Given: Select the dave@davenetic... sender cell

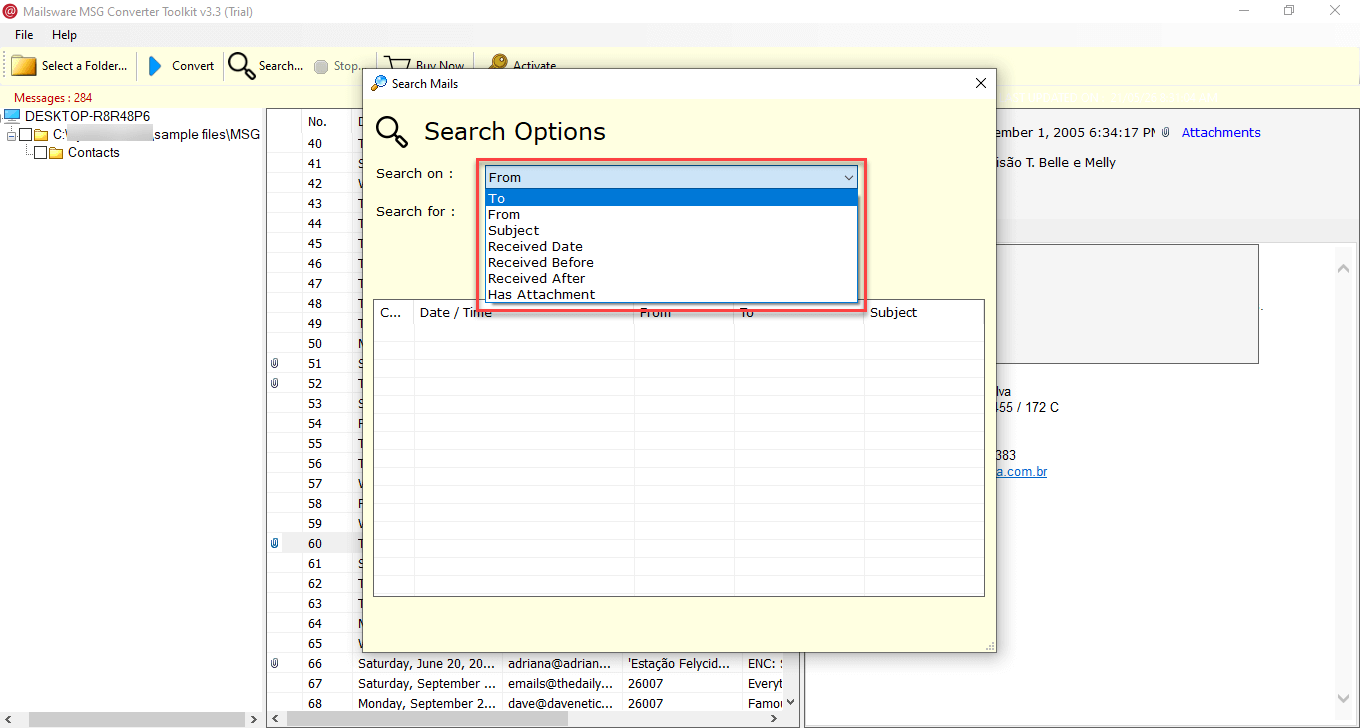Looking at the screenshot, I should tap(559, 703).
